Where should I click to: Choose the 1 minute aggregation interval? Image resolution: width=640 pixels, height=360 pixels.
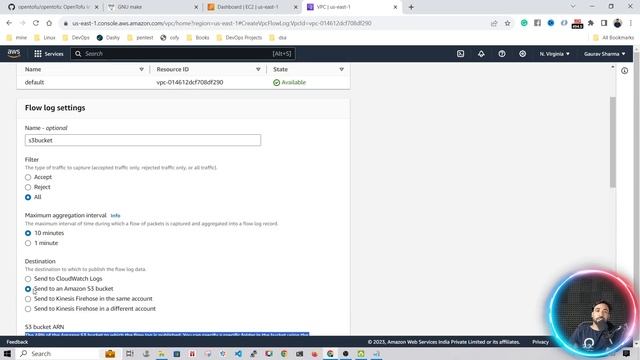click(28, 243)
